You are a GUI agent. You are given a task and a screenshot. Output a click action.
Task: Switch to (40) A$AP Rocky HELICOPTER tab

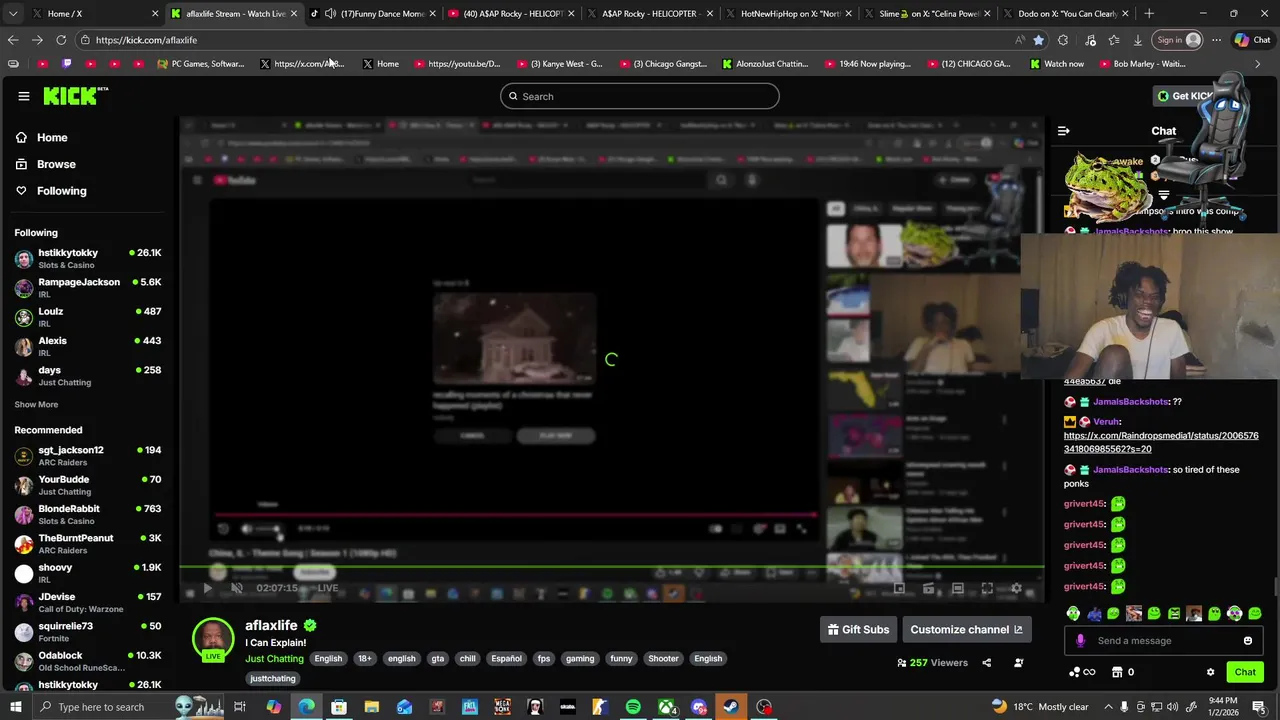tap(510, 14)
